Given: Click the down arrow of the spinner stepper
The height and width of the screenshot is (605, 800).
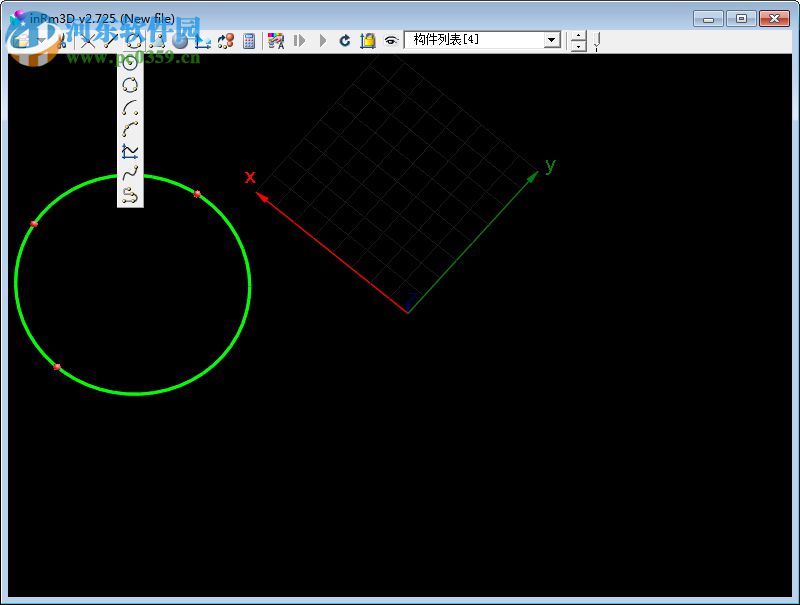Looking at the screenshot, I should 578,45.
